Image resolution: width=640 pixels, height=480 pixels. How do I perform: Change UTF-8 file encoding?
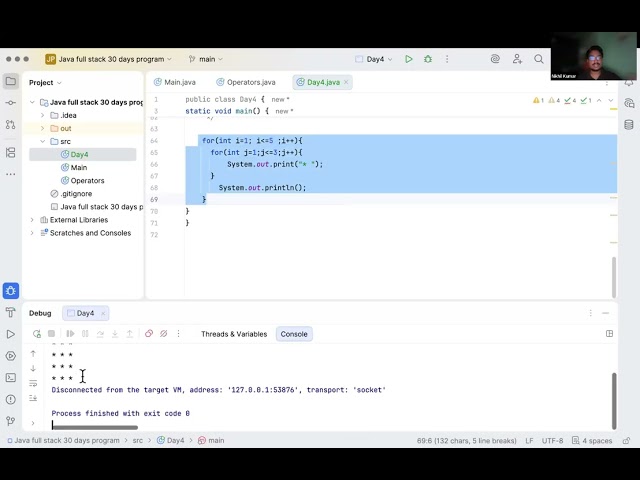pos(552,441)
